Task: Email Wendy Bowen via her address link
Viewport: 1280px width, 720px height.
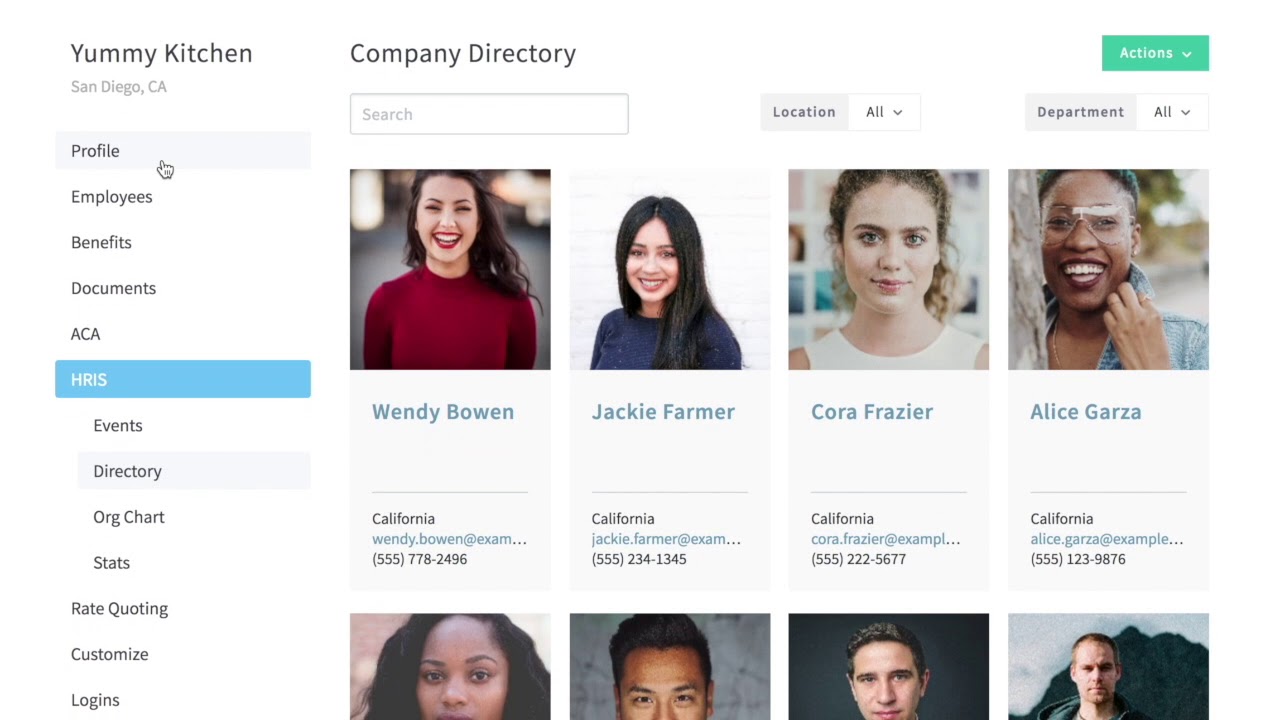Action: [x=449, y=539]
